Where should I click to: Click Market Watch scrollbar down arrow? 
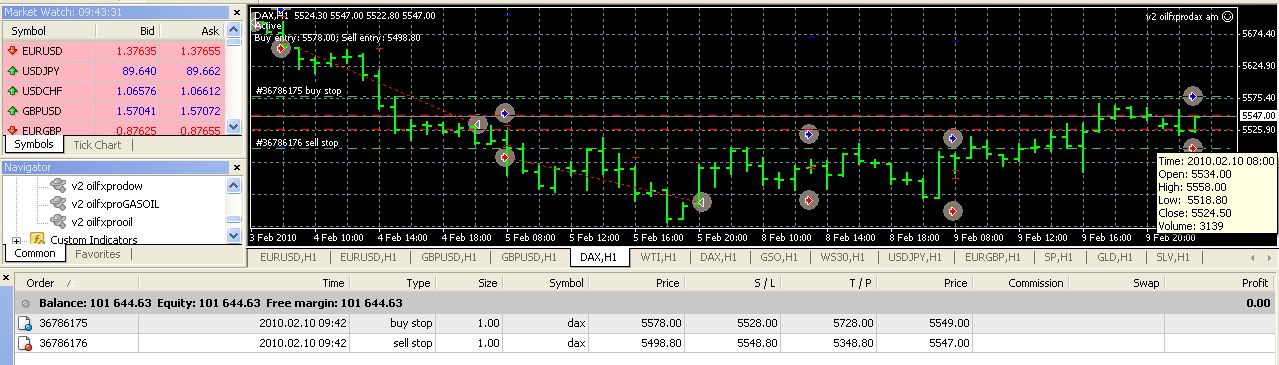click(234, 127)
